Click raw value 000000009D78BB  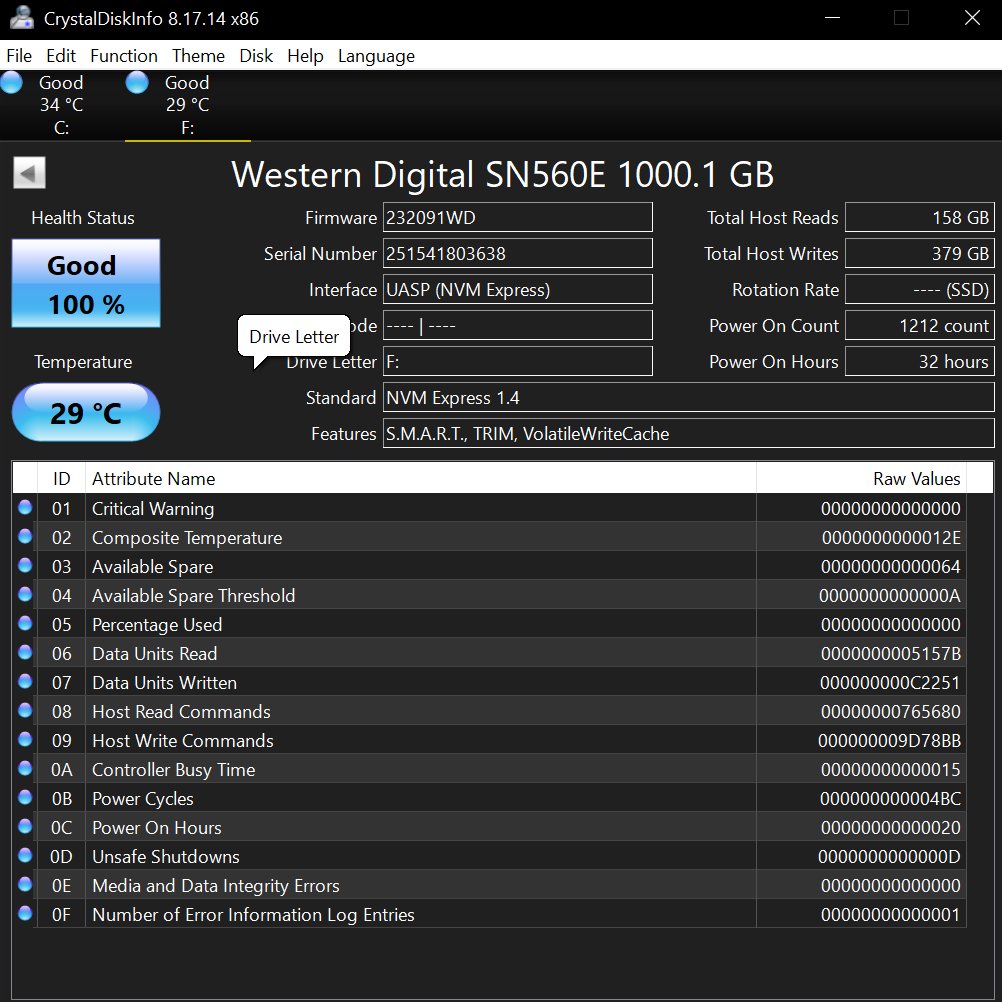tap(890, 741)
